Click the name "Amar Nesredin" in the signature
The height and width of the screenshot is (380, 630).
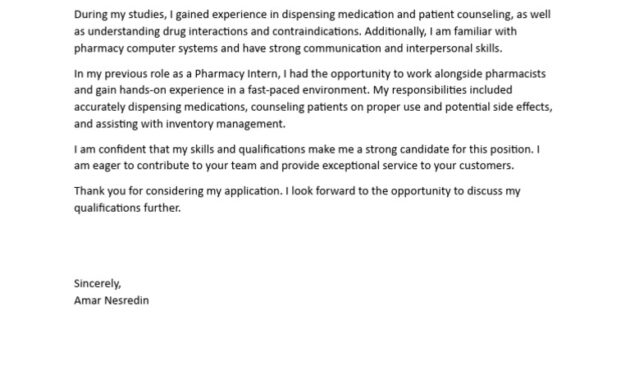[111, 300]
